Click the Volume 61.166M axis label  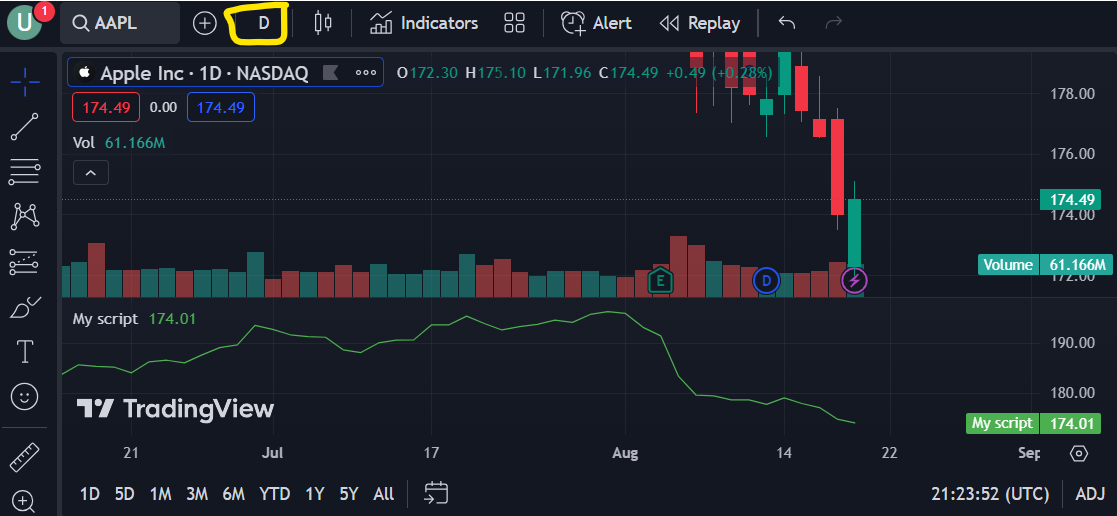coord(1044,265)
